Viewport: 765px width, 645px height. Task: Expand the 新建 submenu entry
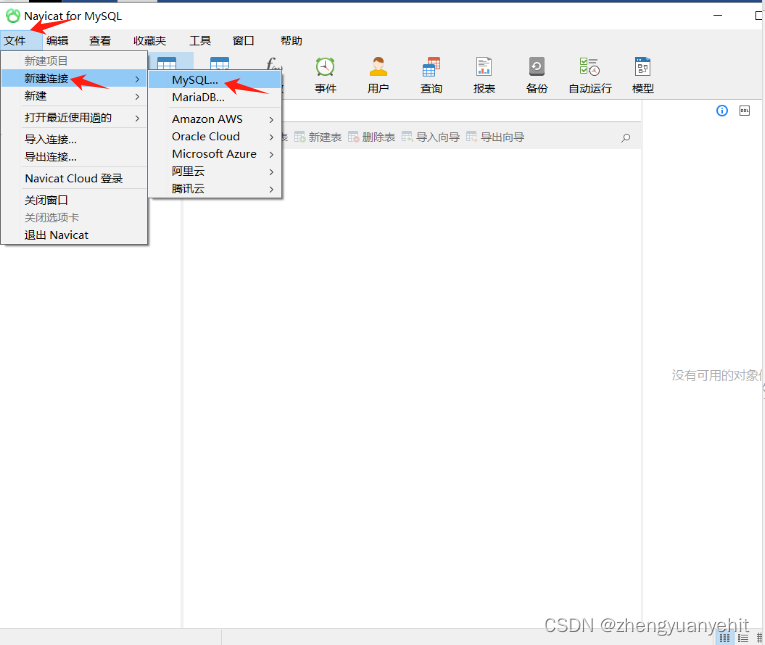(x=74, y=96)
